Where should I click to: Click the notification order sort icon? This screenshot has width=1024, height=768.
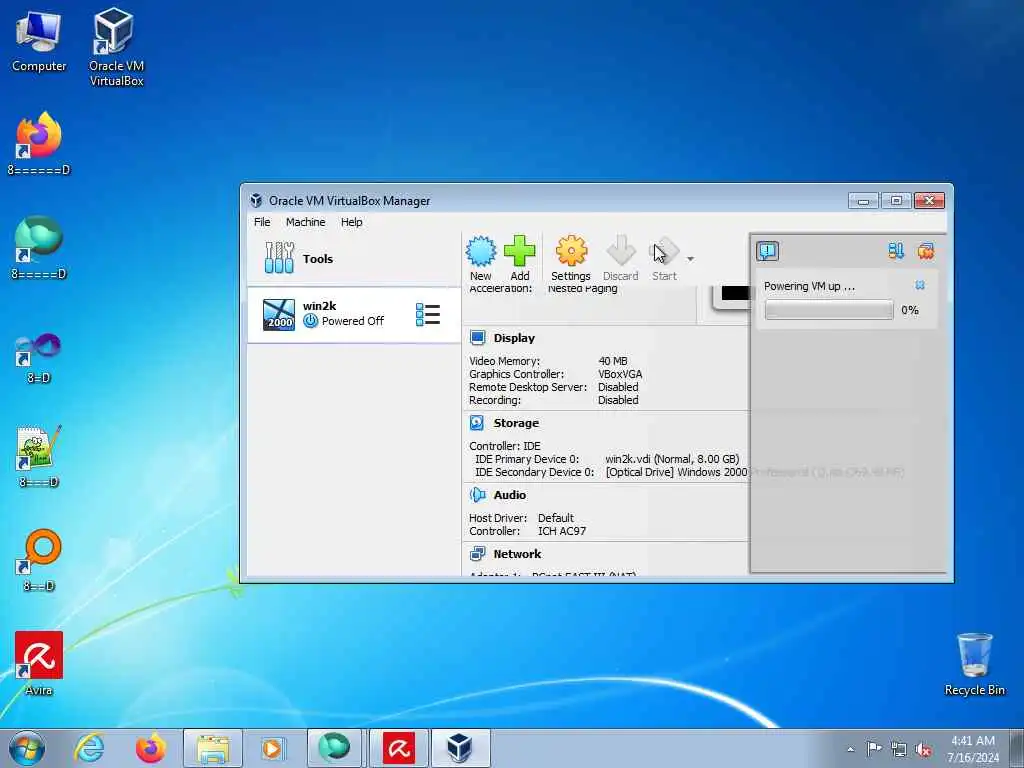tap(895, 251)
